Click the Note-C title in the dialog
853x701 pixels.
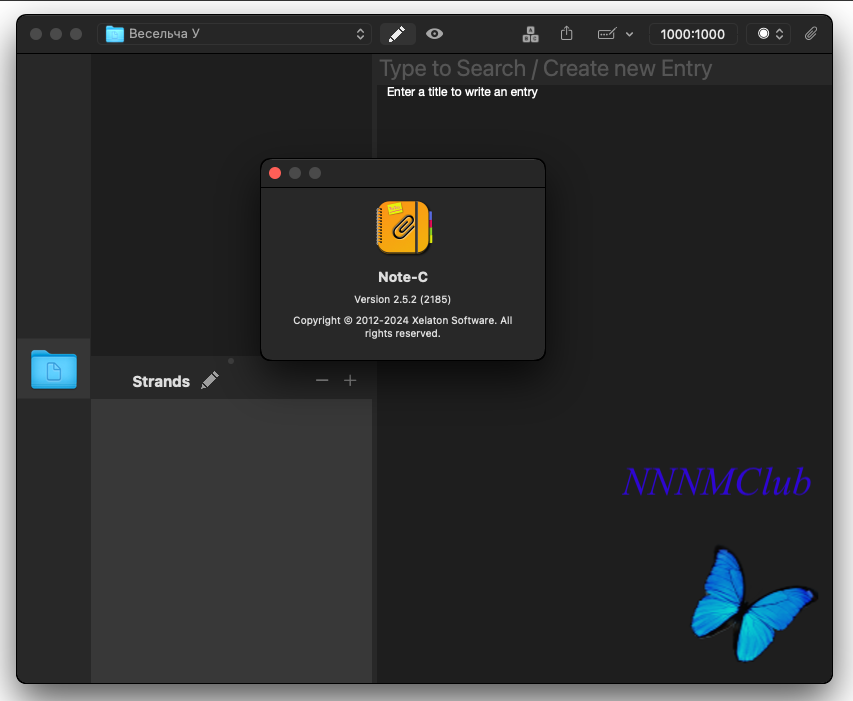pos(403,277)
